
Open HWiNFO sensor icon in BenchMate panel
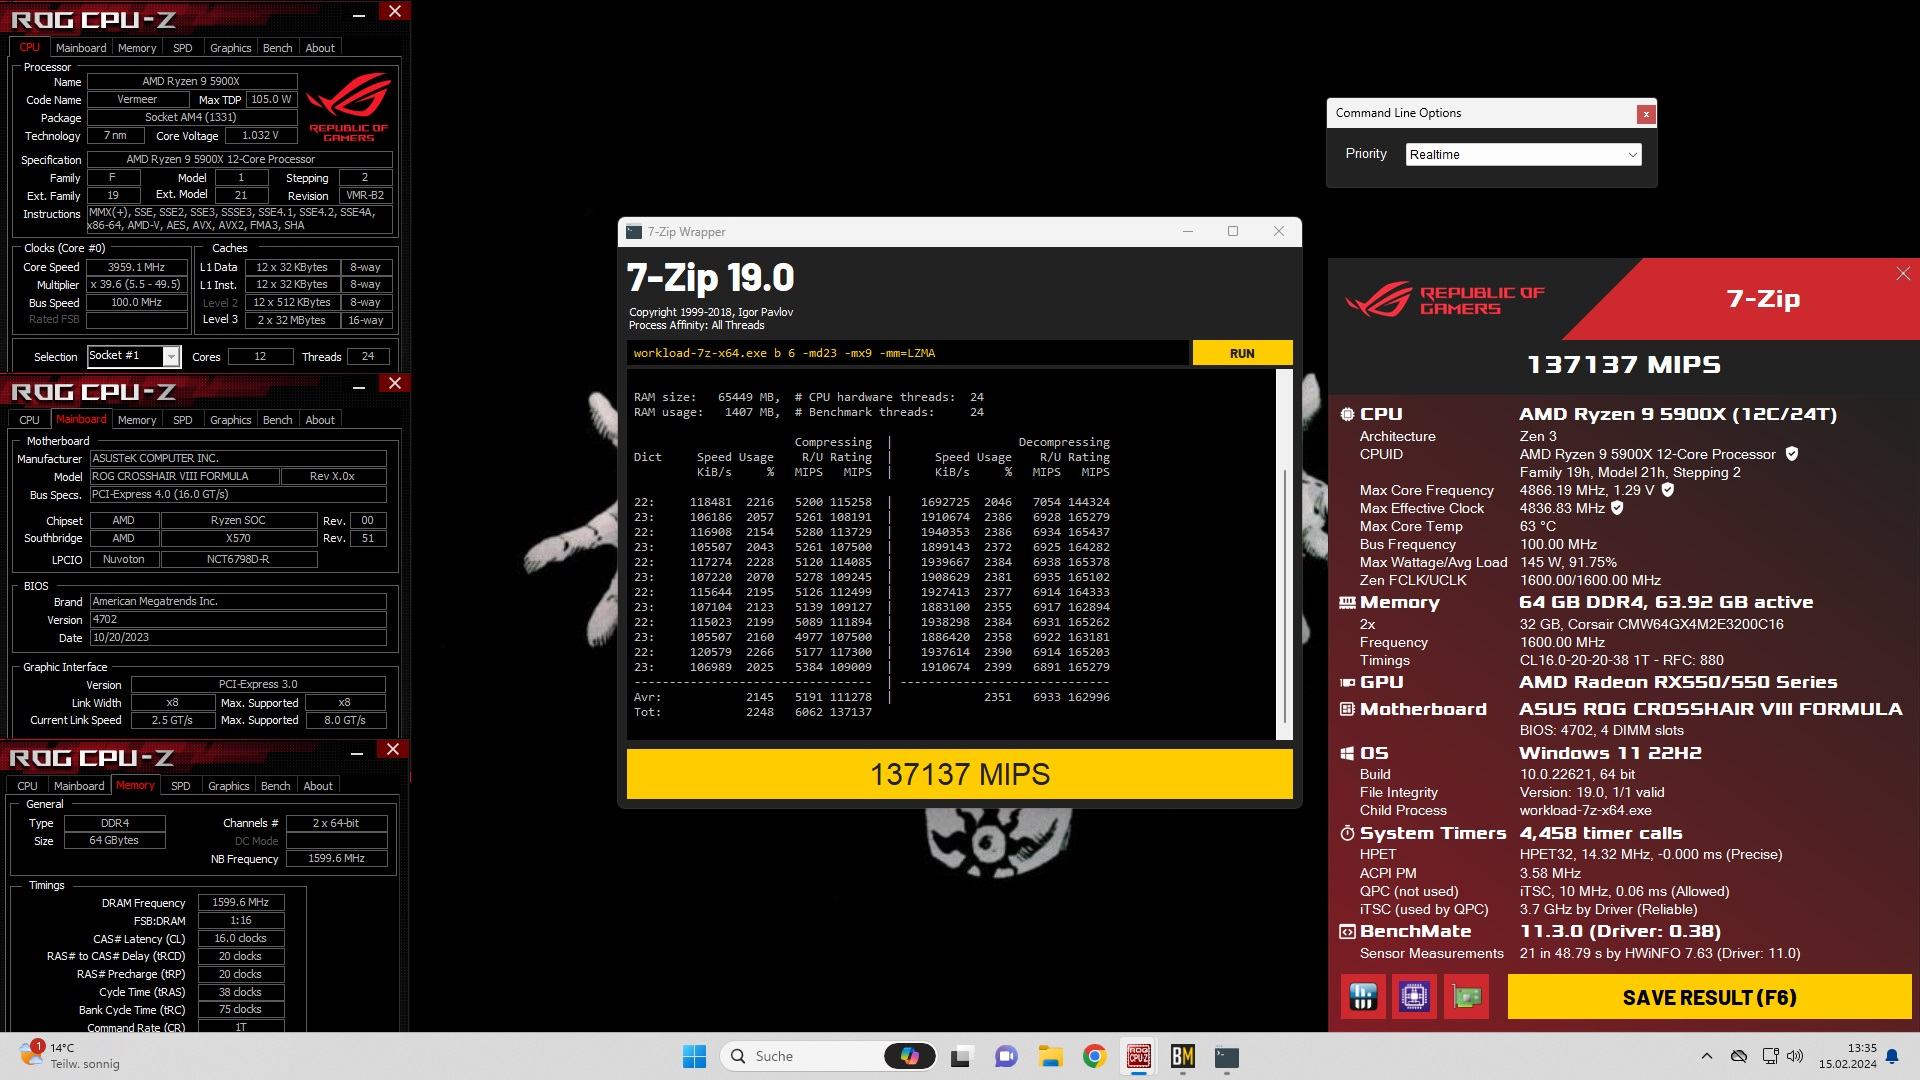point(1363,997)
